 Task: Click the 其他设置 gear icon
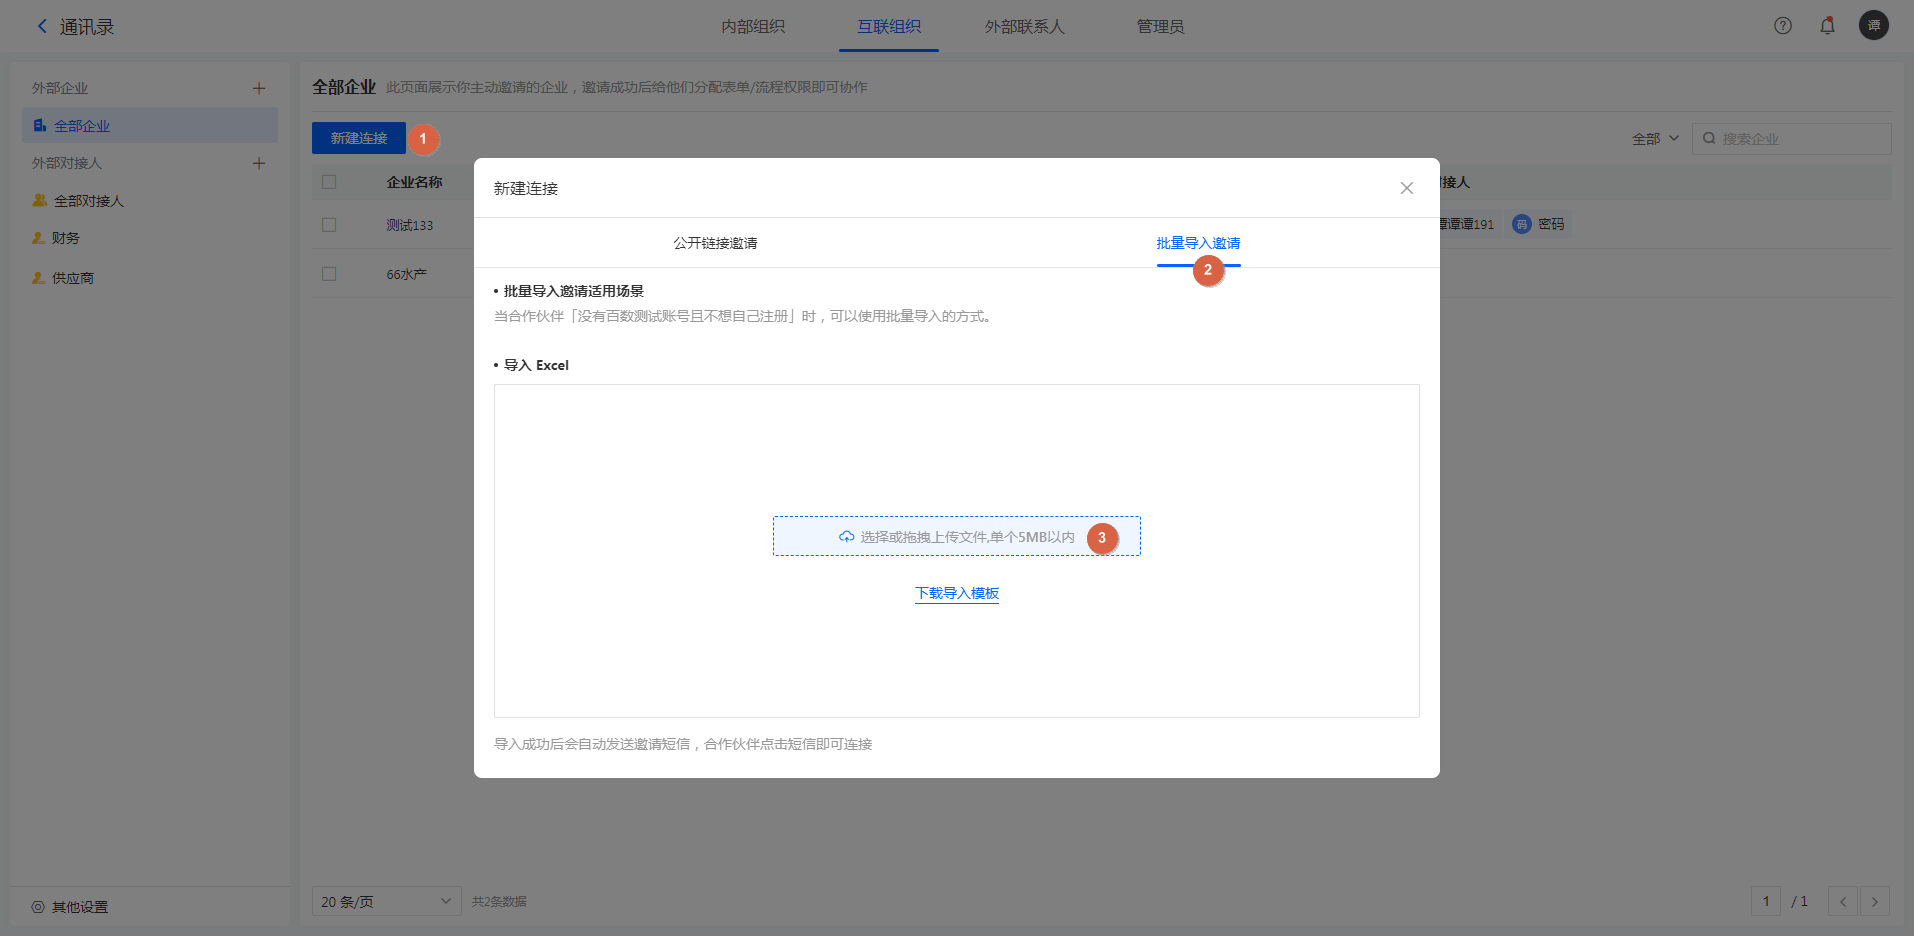tap(38, 907)
